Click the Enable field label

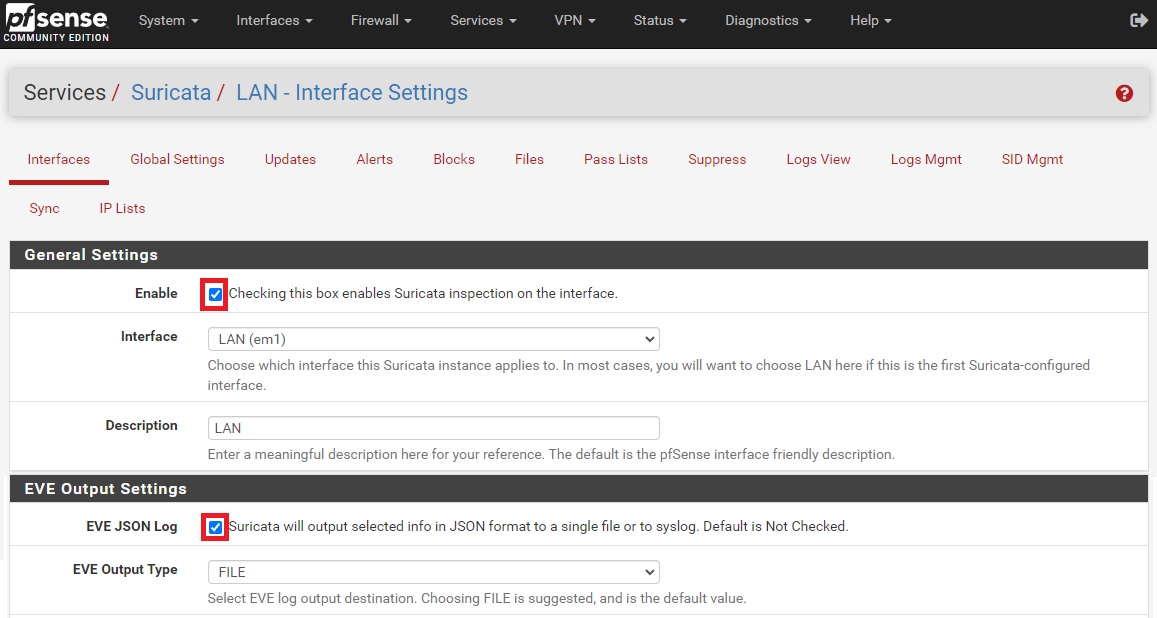(x=156, y=293)
